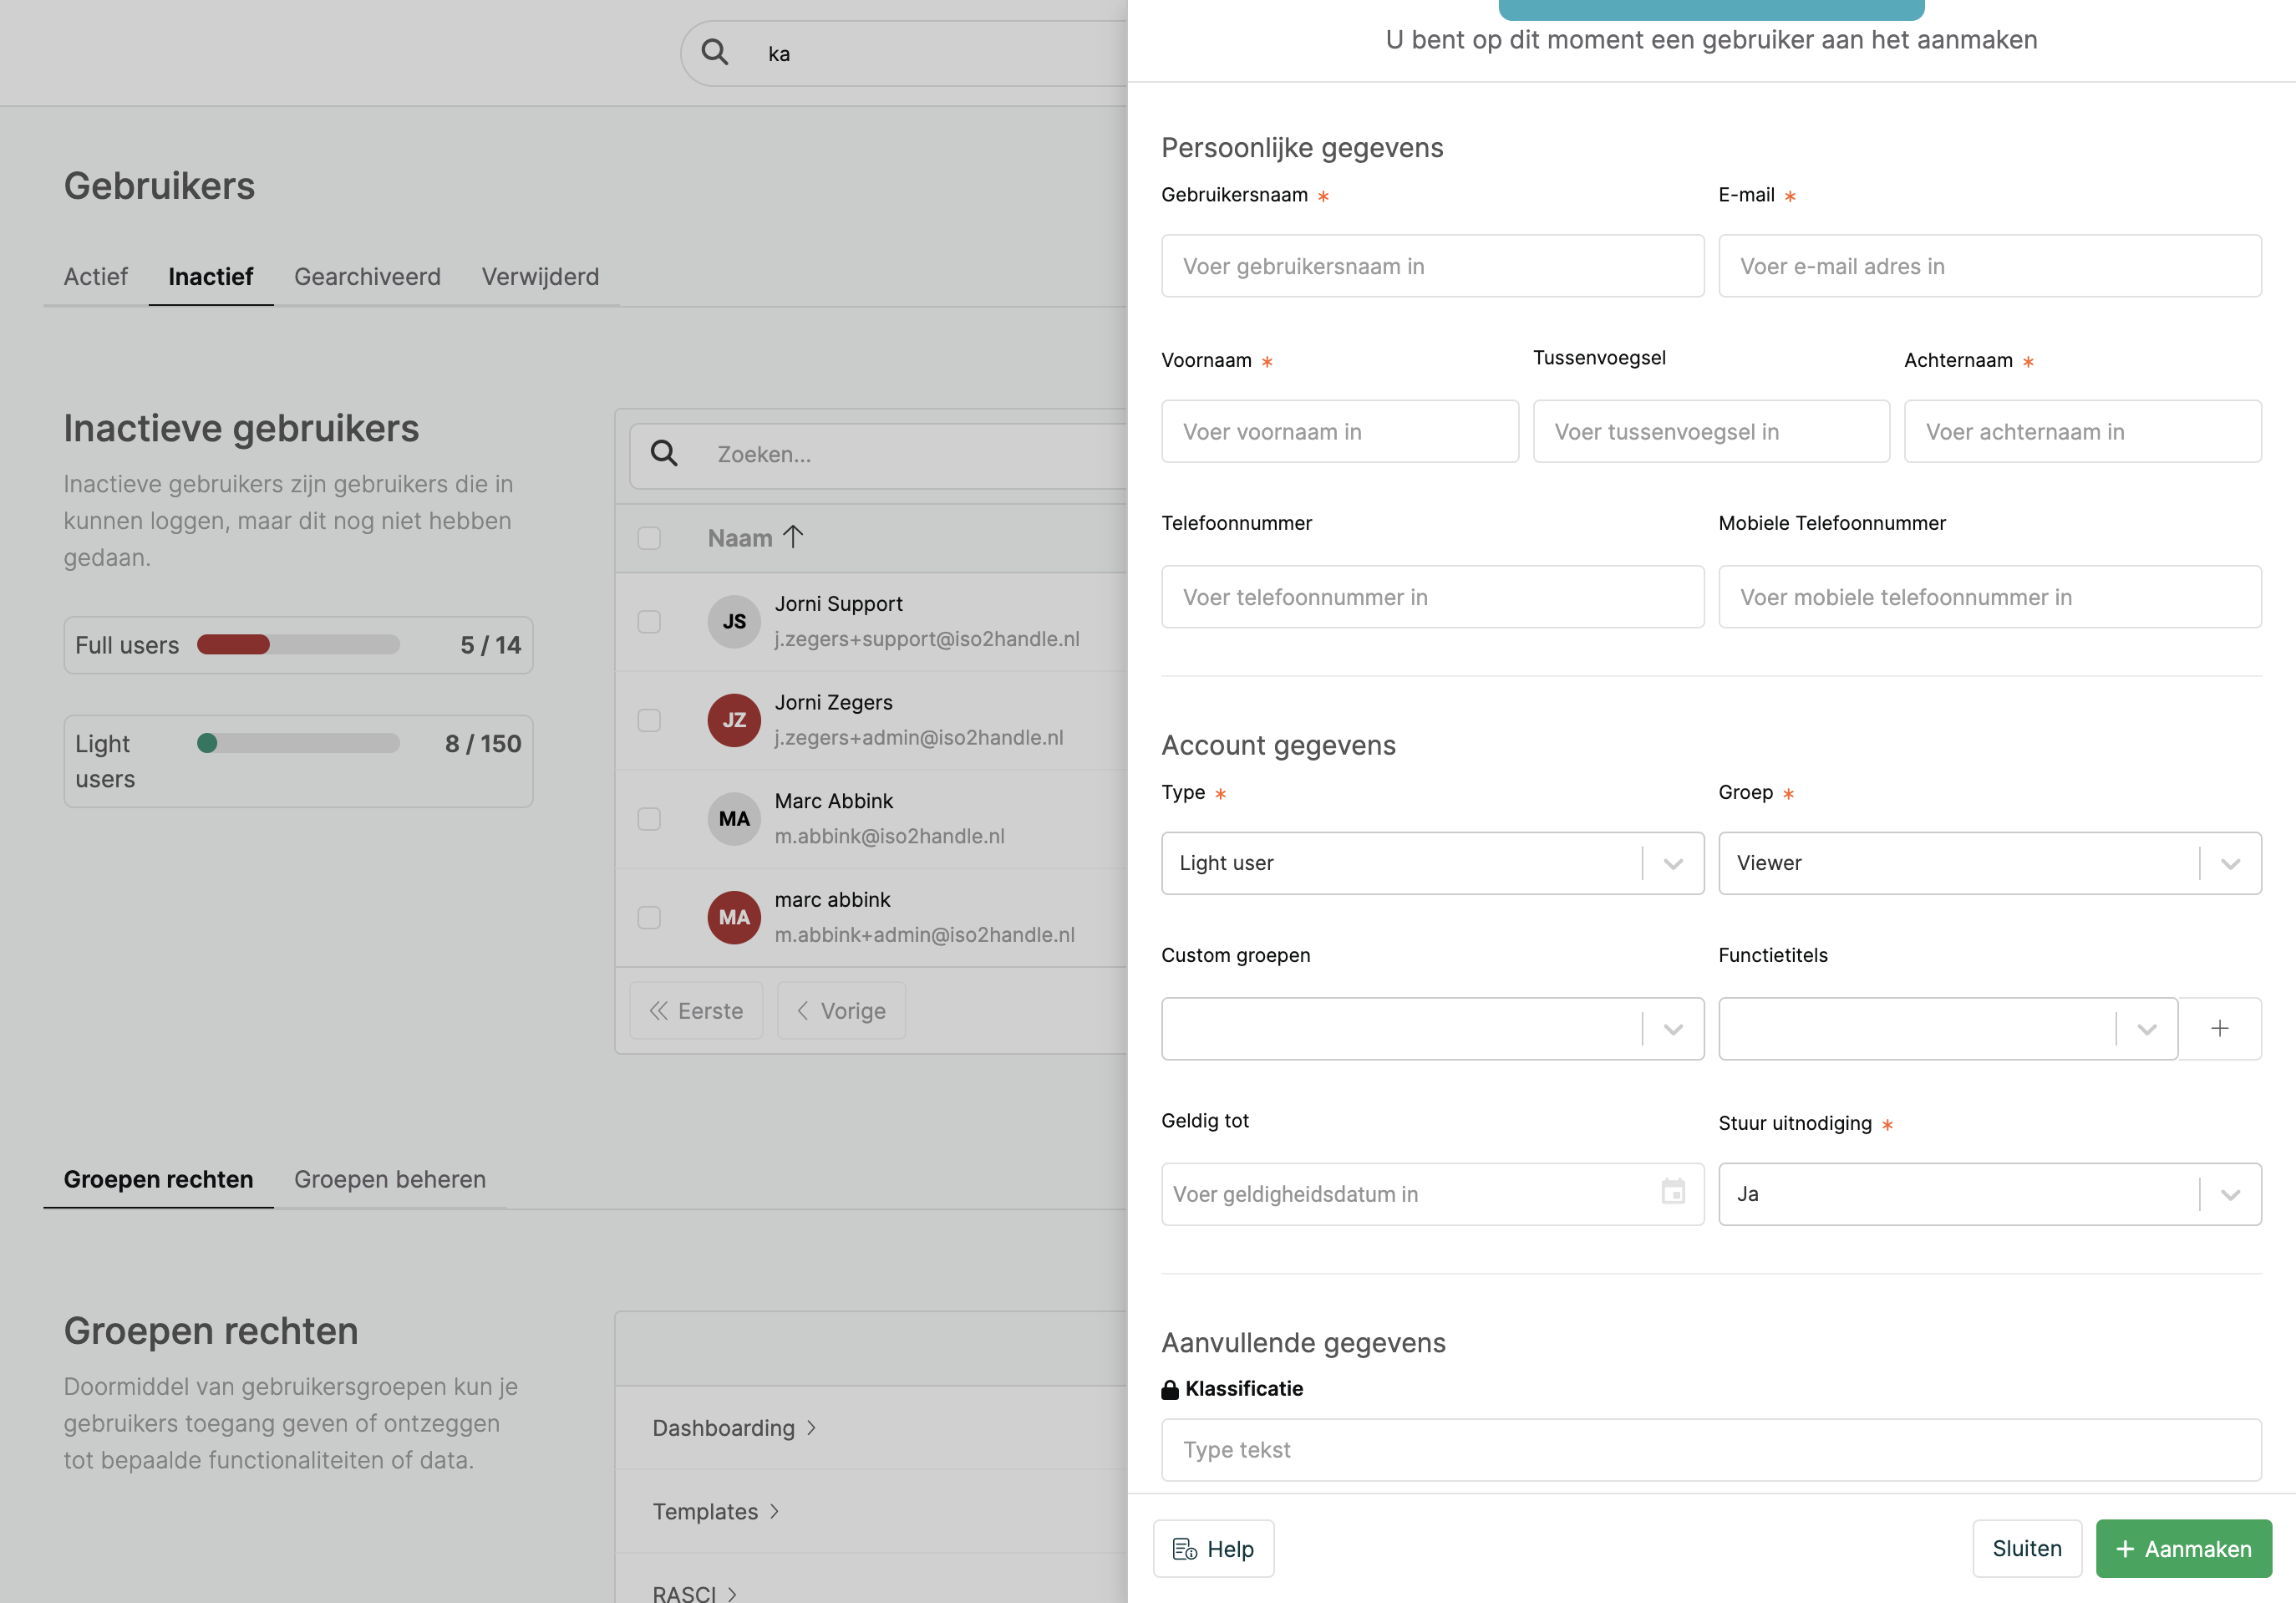Click the top search magnifier icon
2296x1603 pixels.
(x=714, y=52)
